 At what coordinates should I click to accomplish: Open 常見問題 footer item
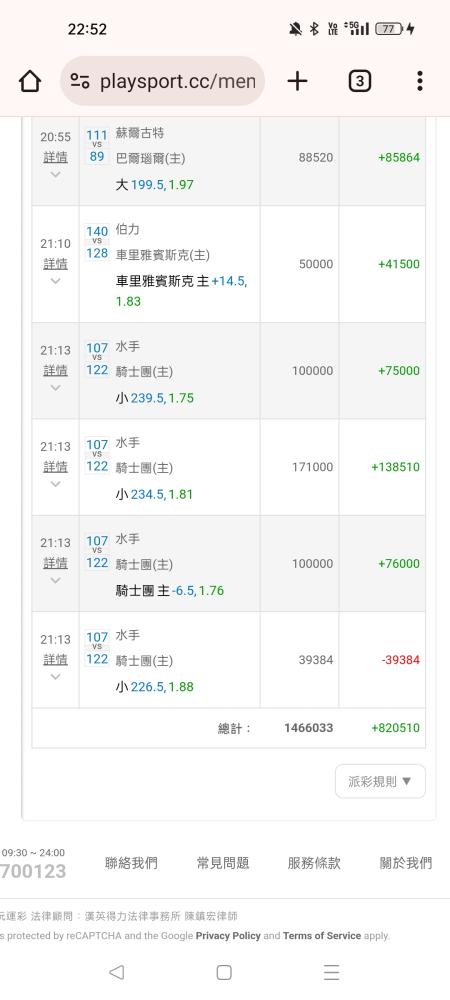pos(222,863)
